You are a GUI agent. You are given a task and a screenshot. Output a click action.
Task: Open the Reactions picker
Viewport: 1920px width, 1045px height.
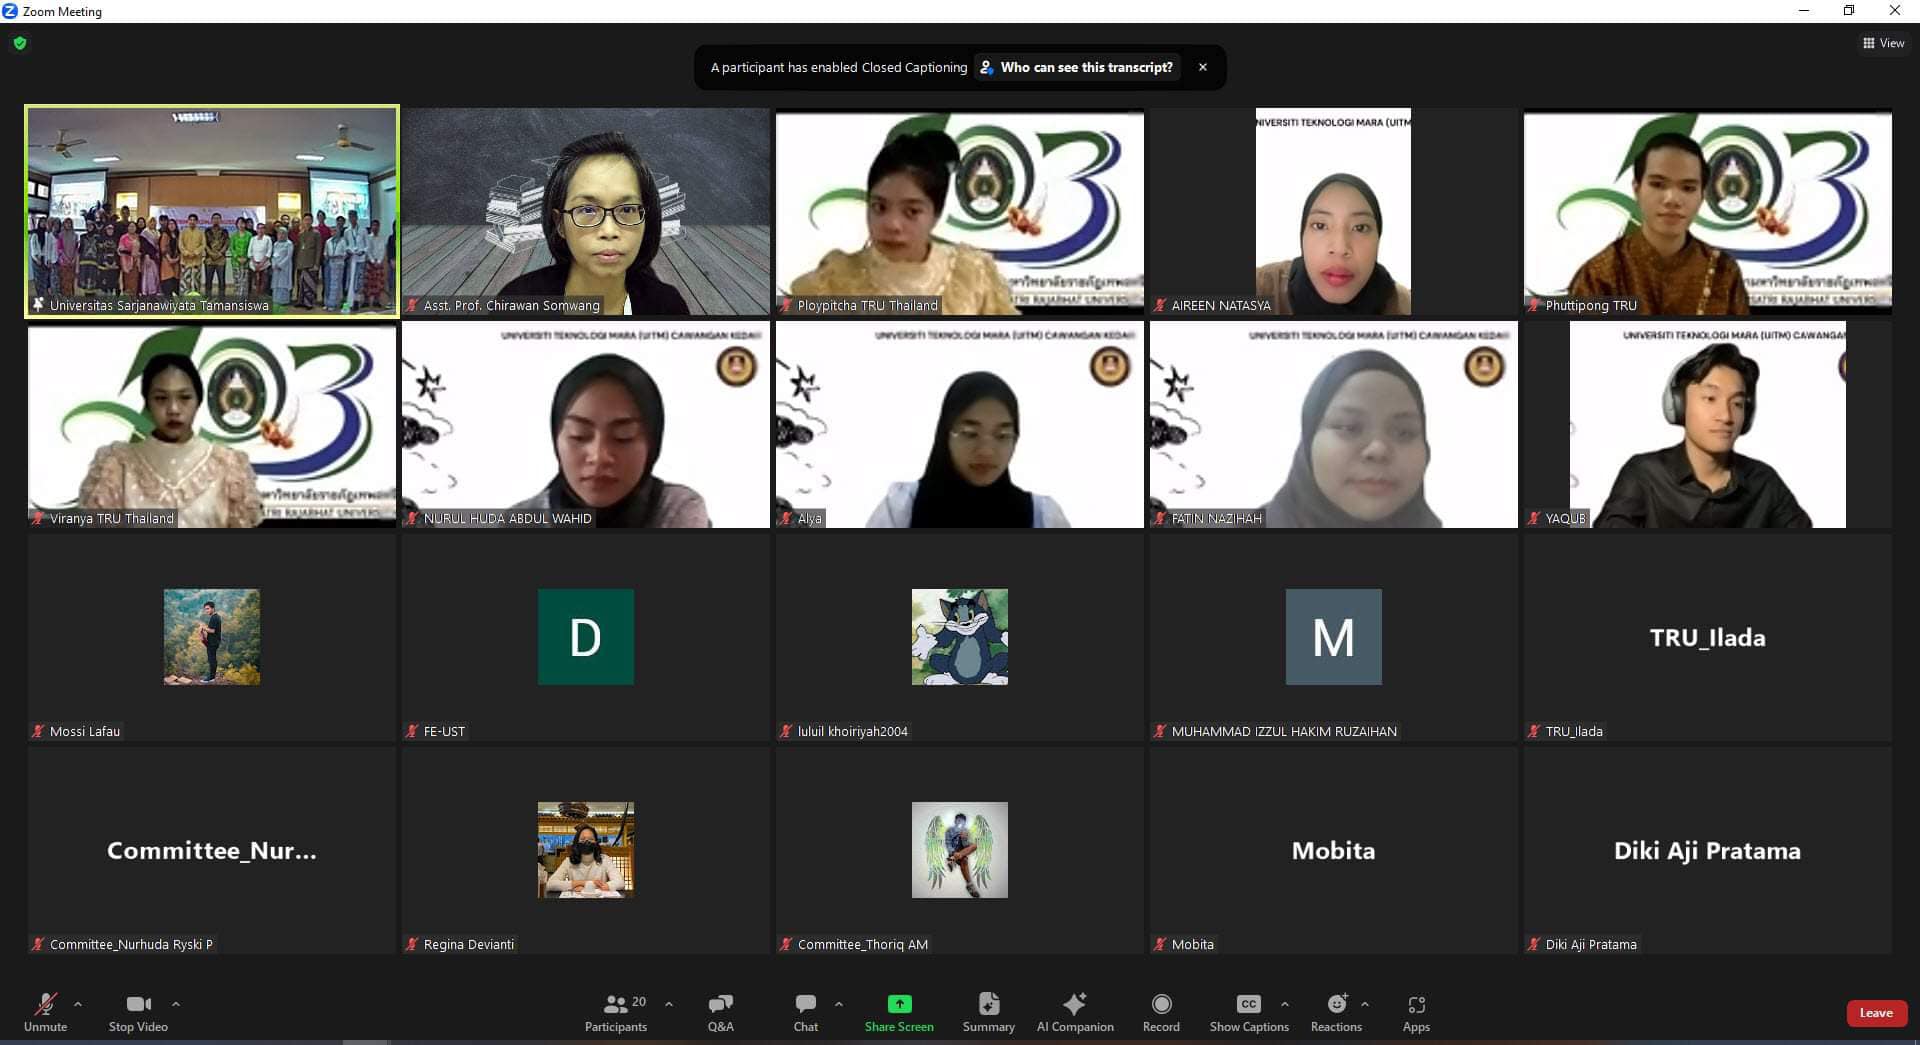pos(1336,1011)
